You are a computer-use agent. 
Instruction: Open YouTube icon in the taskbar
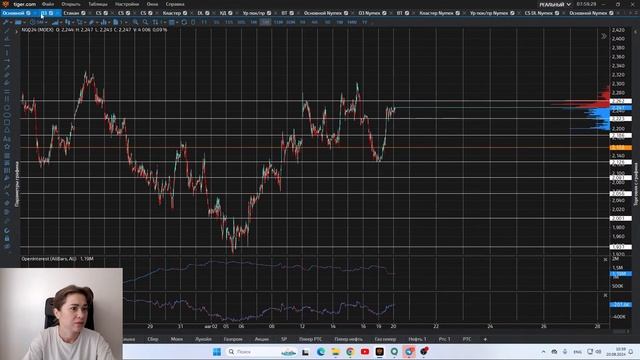tap(365, 351)
